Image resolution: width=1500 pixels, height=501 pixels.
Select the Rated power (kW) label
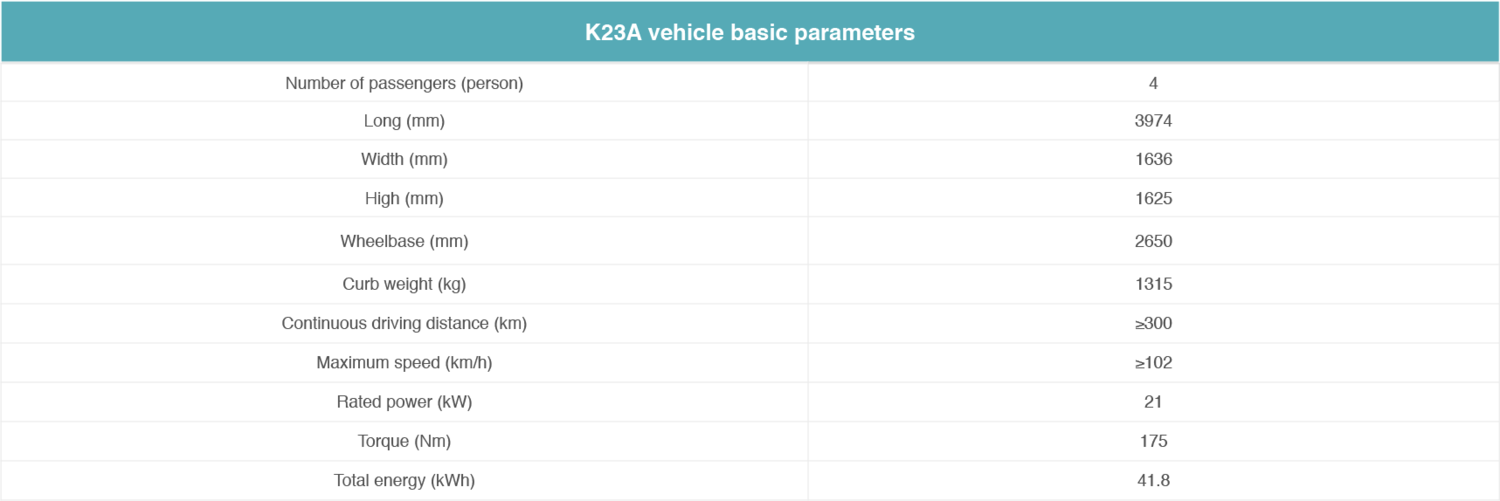coord(404,402)
